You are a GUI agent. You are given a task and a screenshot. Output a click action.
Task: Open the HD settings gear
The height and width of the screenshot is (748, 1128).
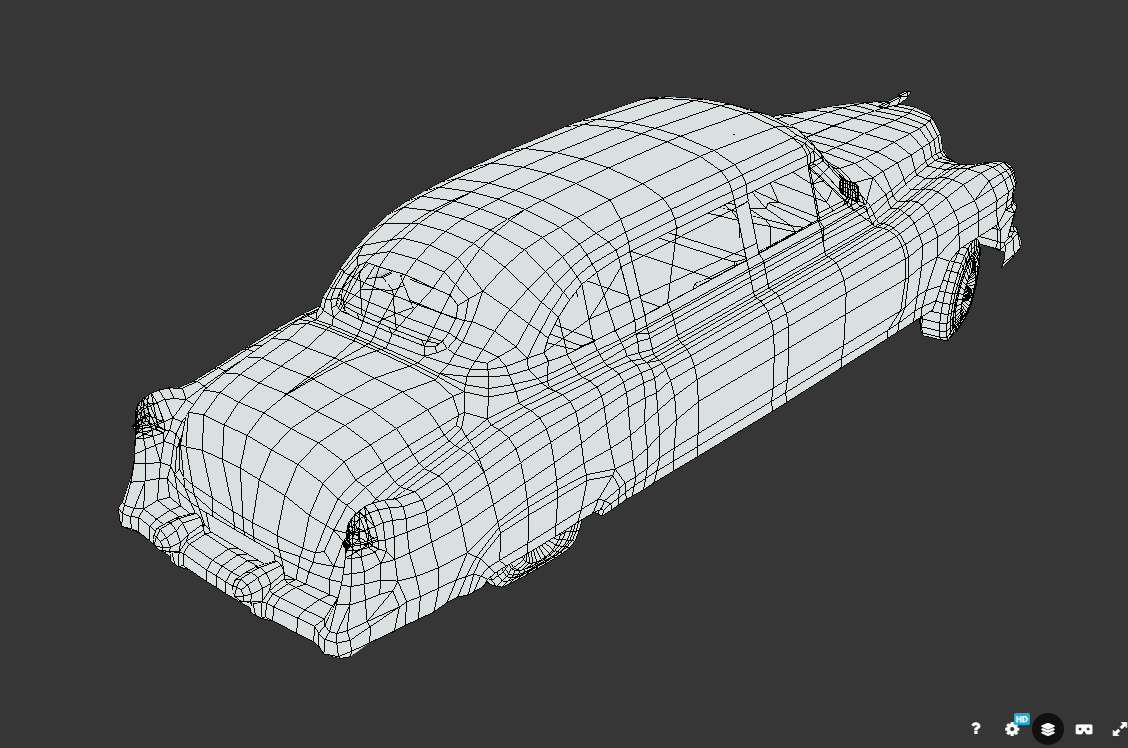point(1013,728)
